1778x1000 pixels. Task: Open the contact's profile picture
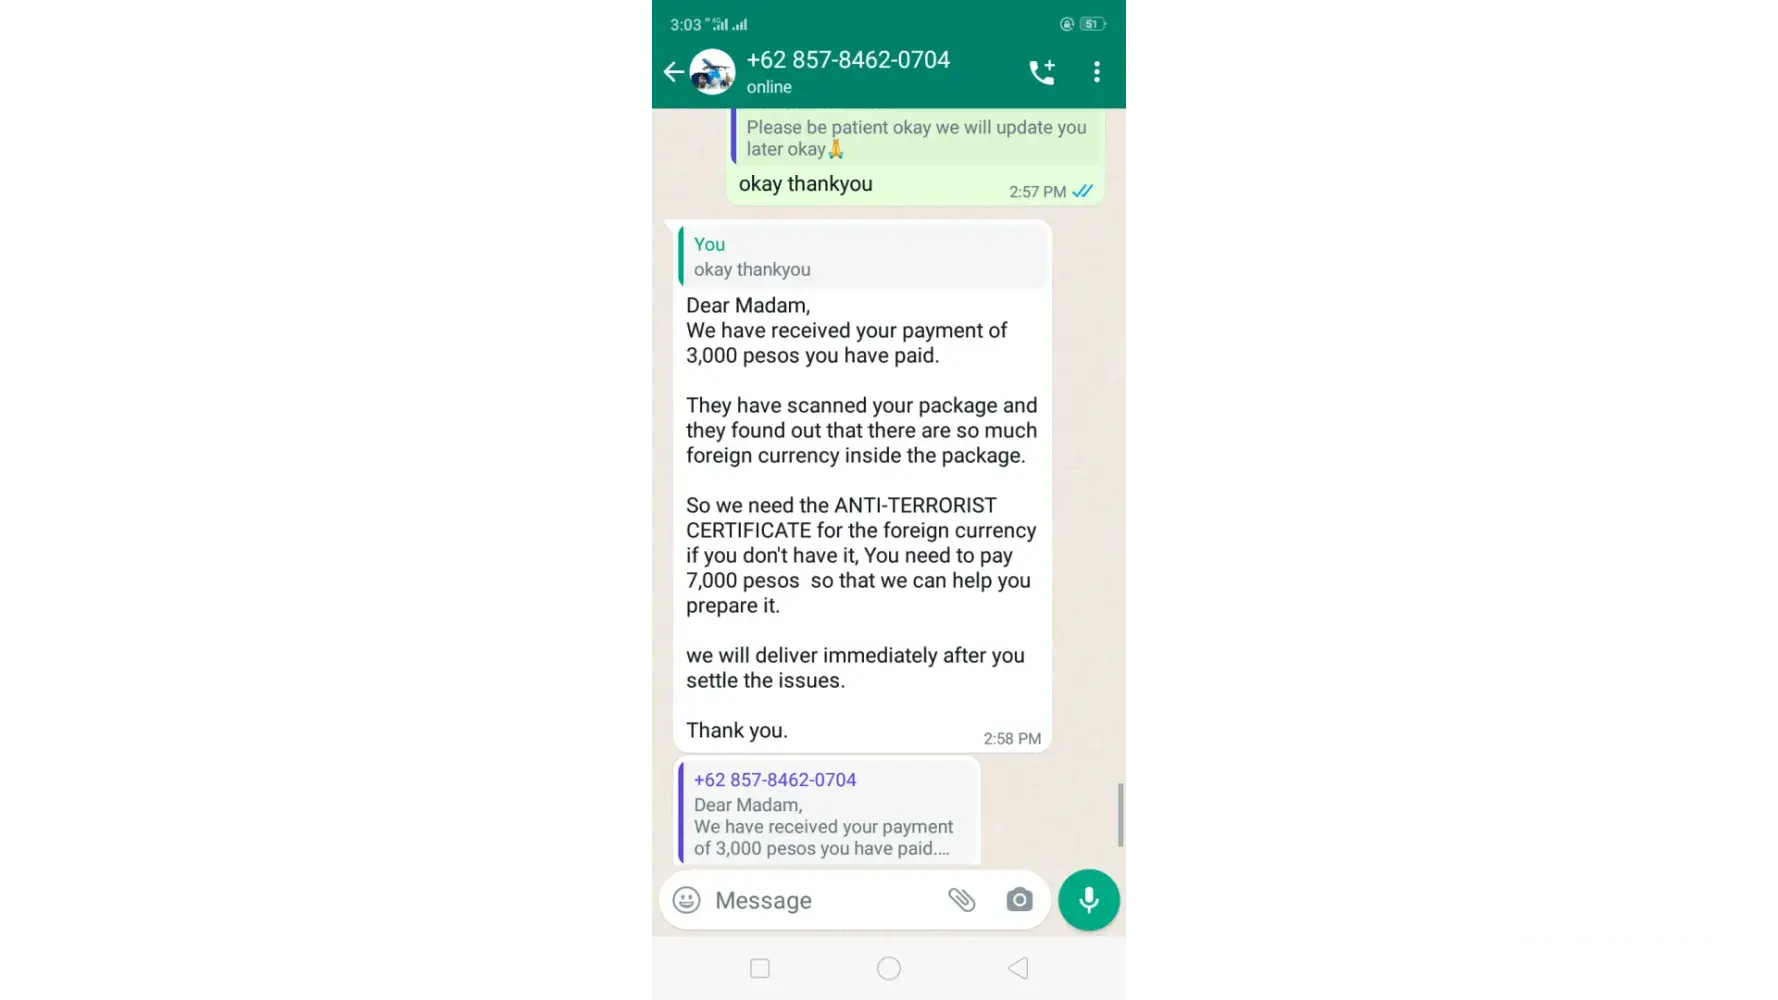712,72
